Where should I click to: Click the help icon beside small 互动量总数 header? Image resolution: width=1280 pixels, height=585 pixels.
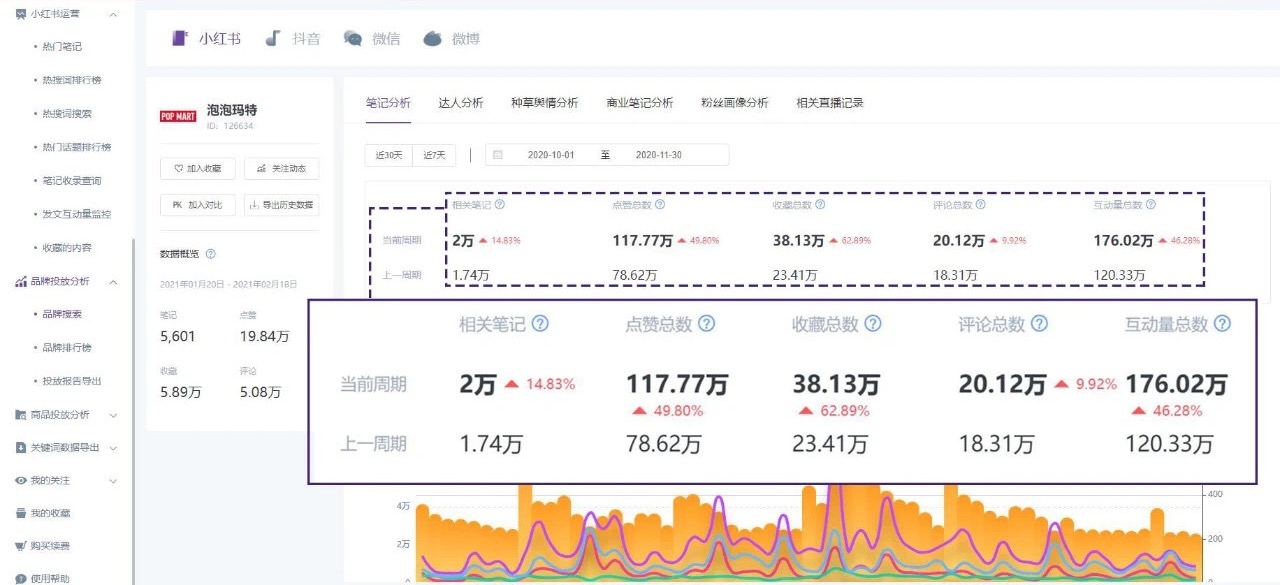click(x=1151, y=204)
